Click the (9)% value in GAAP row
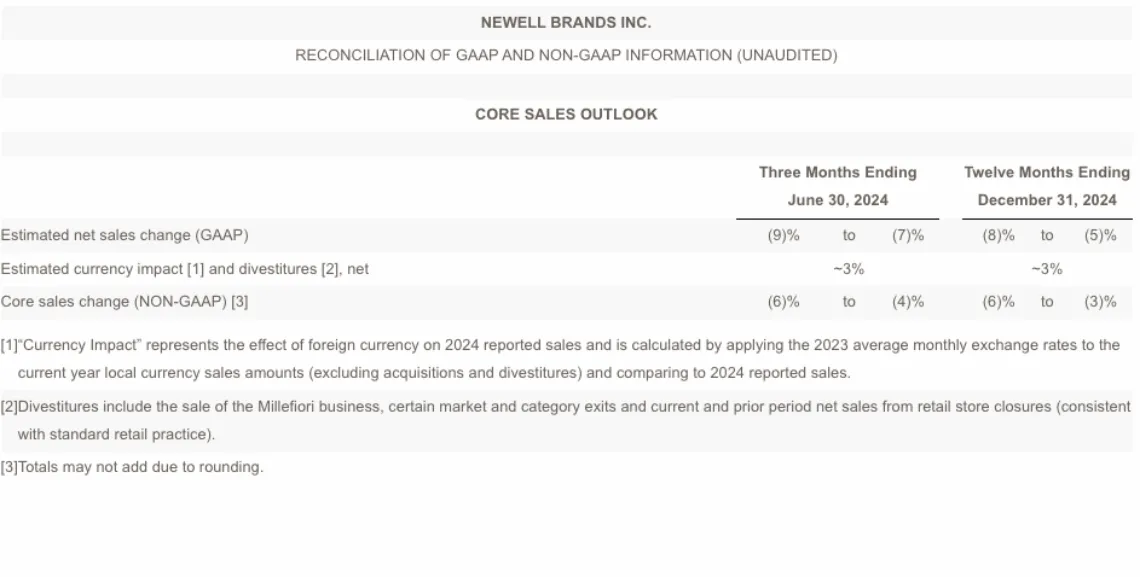 point(783,235)
